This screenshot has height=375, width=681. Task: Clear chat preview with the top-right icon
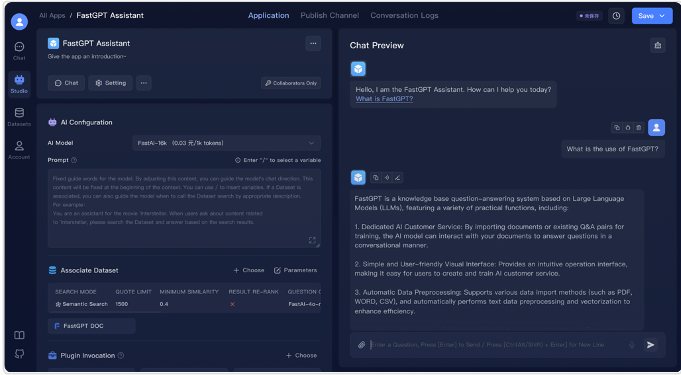(658, 45)
